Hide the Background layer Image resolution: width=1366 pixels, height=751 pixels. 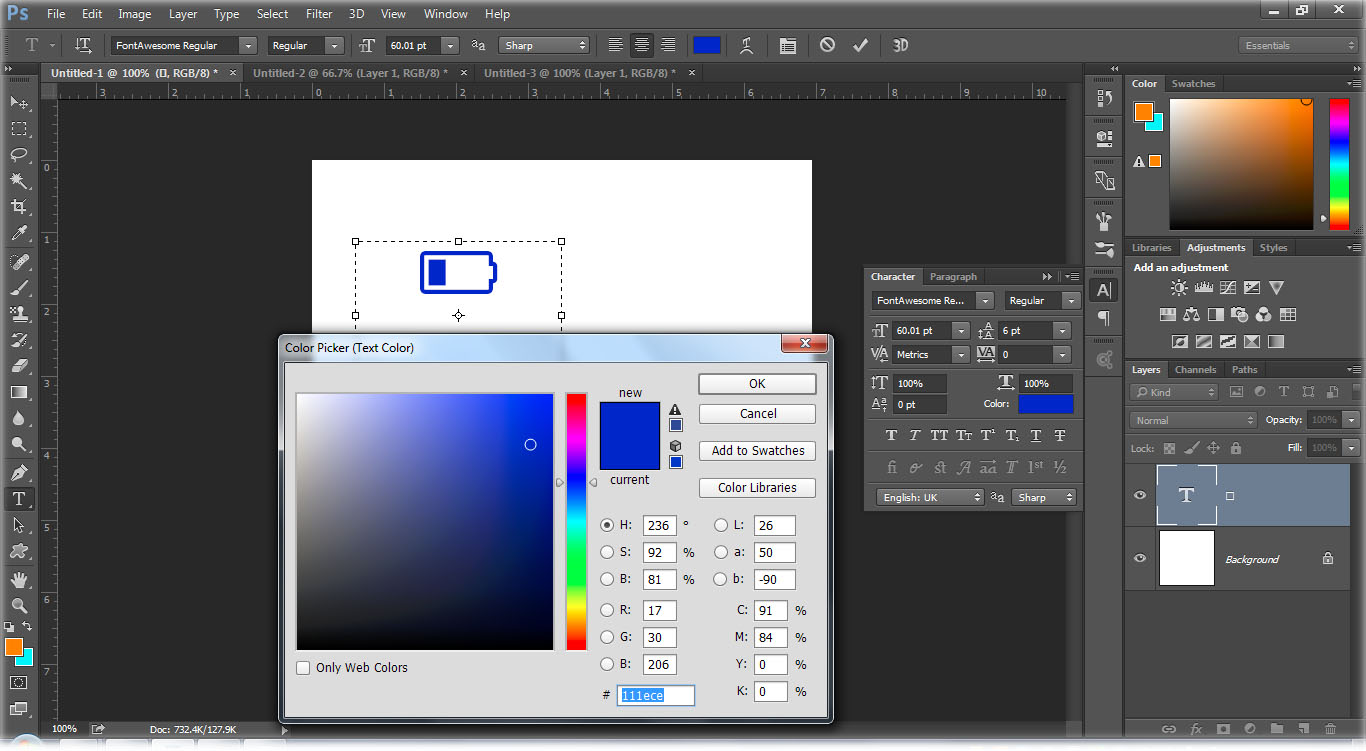(1139, 558)
